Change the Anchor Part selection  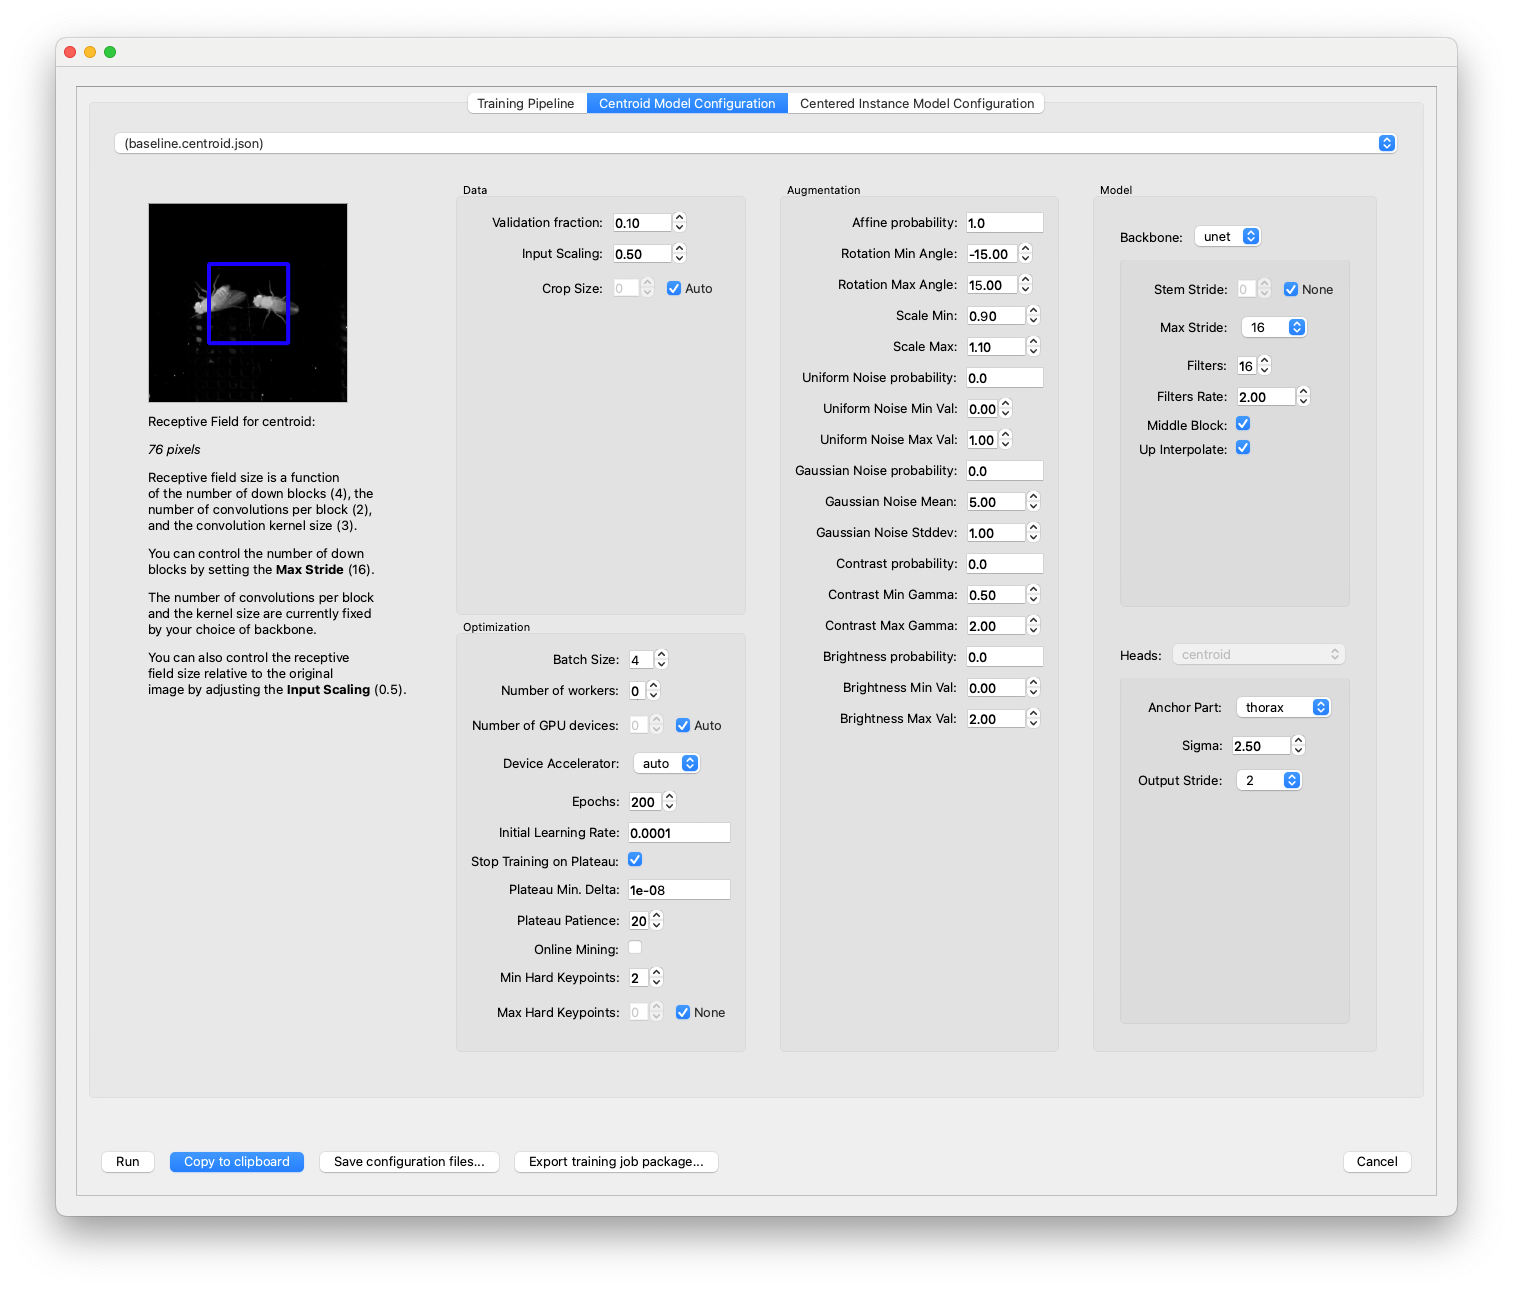coord(1283,707)
